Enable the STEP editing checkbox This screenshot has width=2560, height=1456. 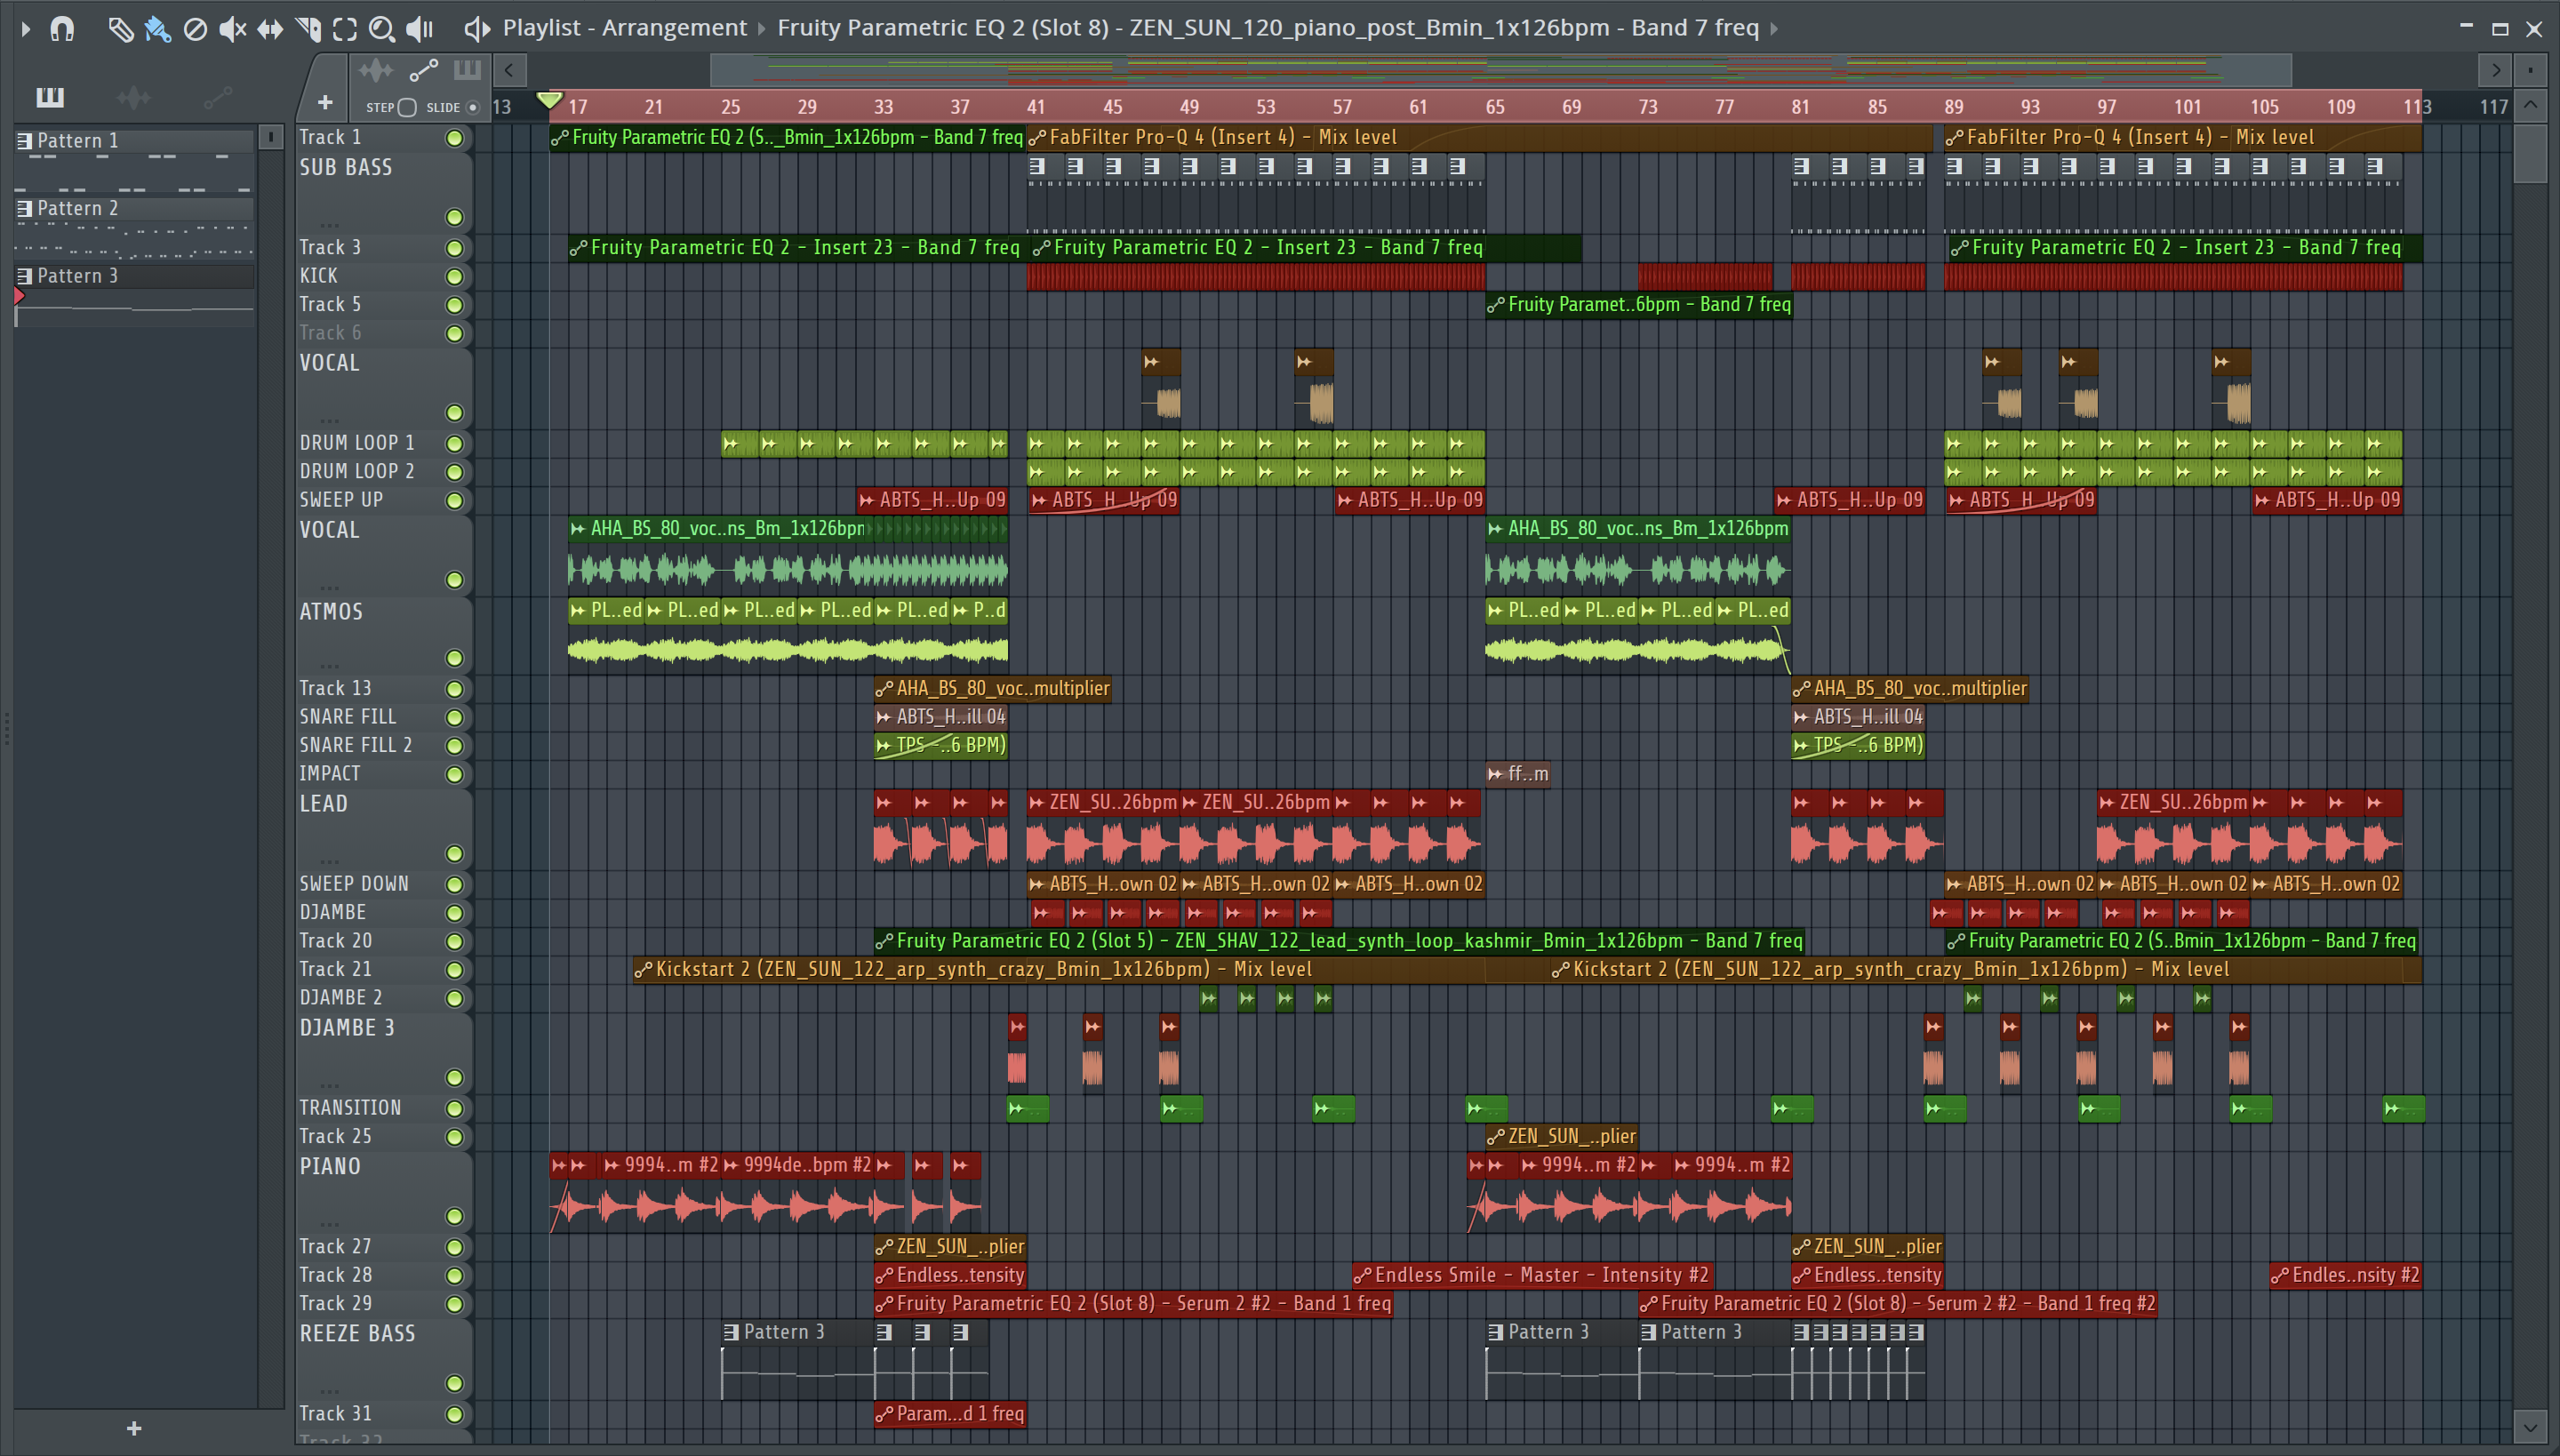click(x=407, y=107)
